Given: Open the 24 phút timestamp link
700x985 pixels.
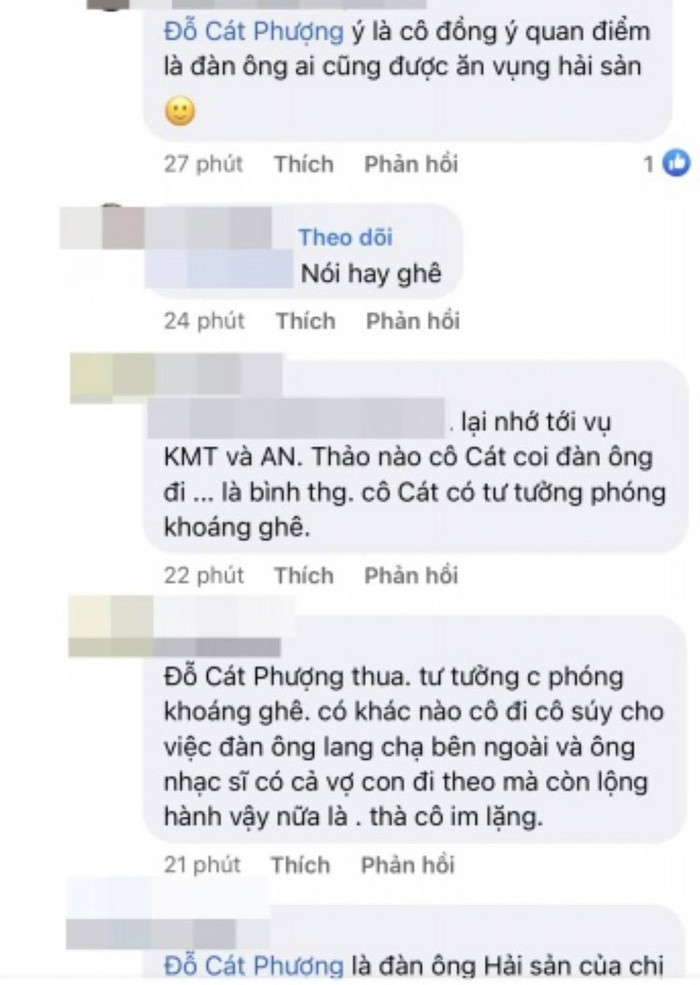Looking at the screenshot, I should tap(204, 321).
